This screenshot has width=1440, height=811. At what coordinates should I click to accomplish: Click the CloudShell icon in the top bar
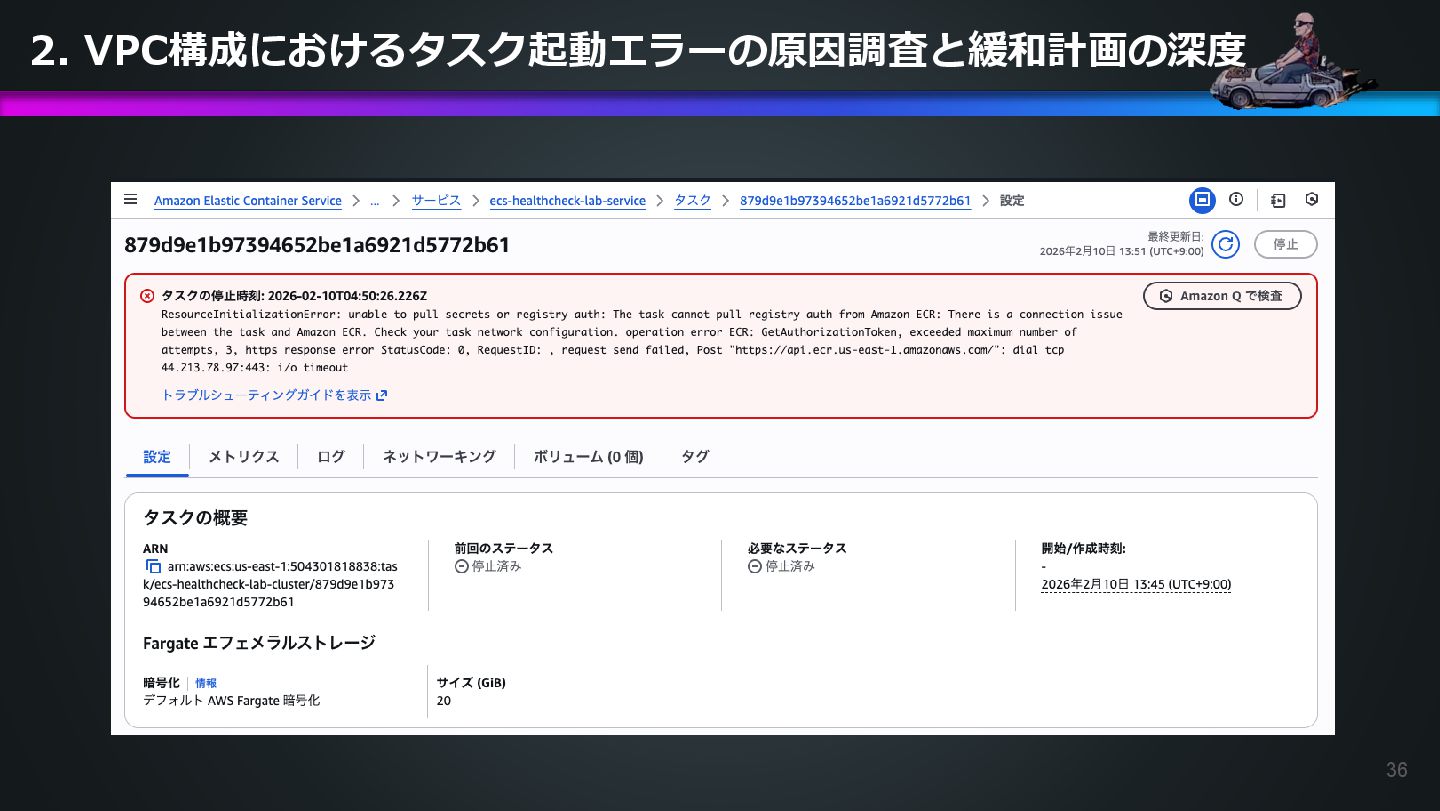coord(1202,200)
